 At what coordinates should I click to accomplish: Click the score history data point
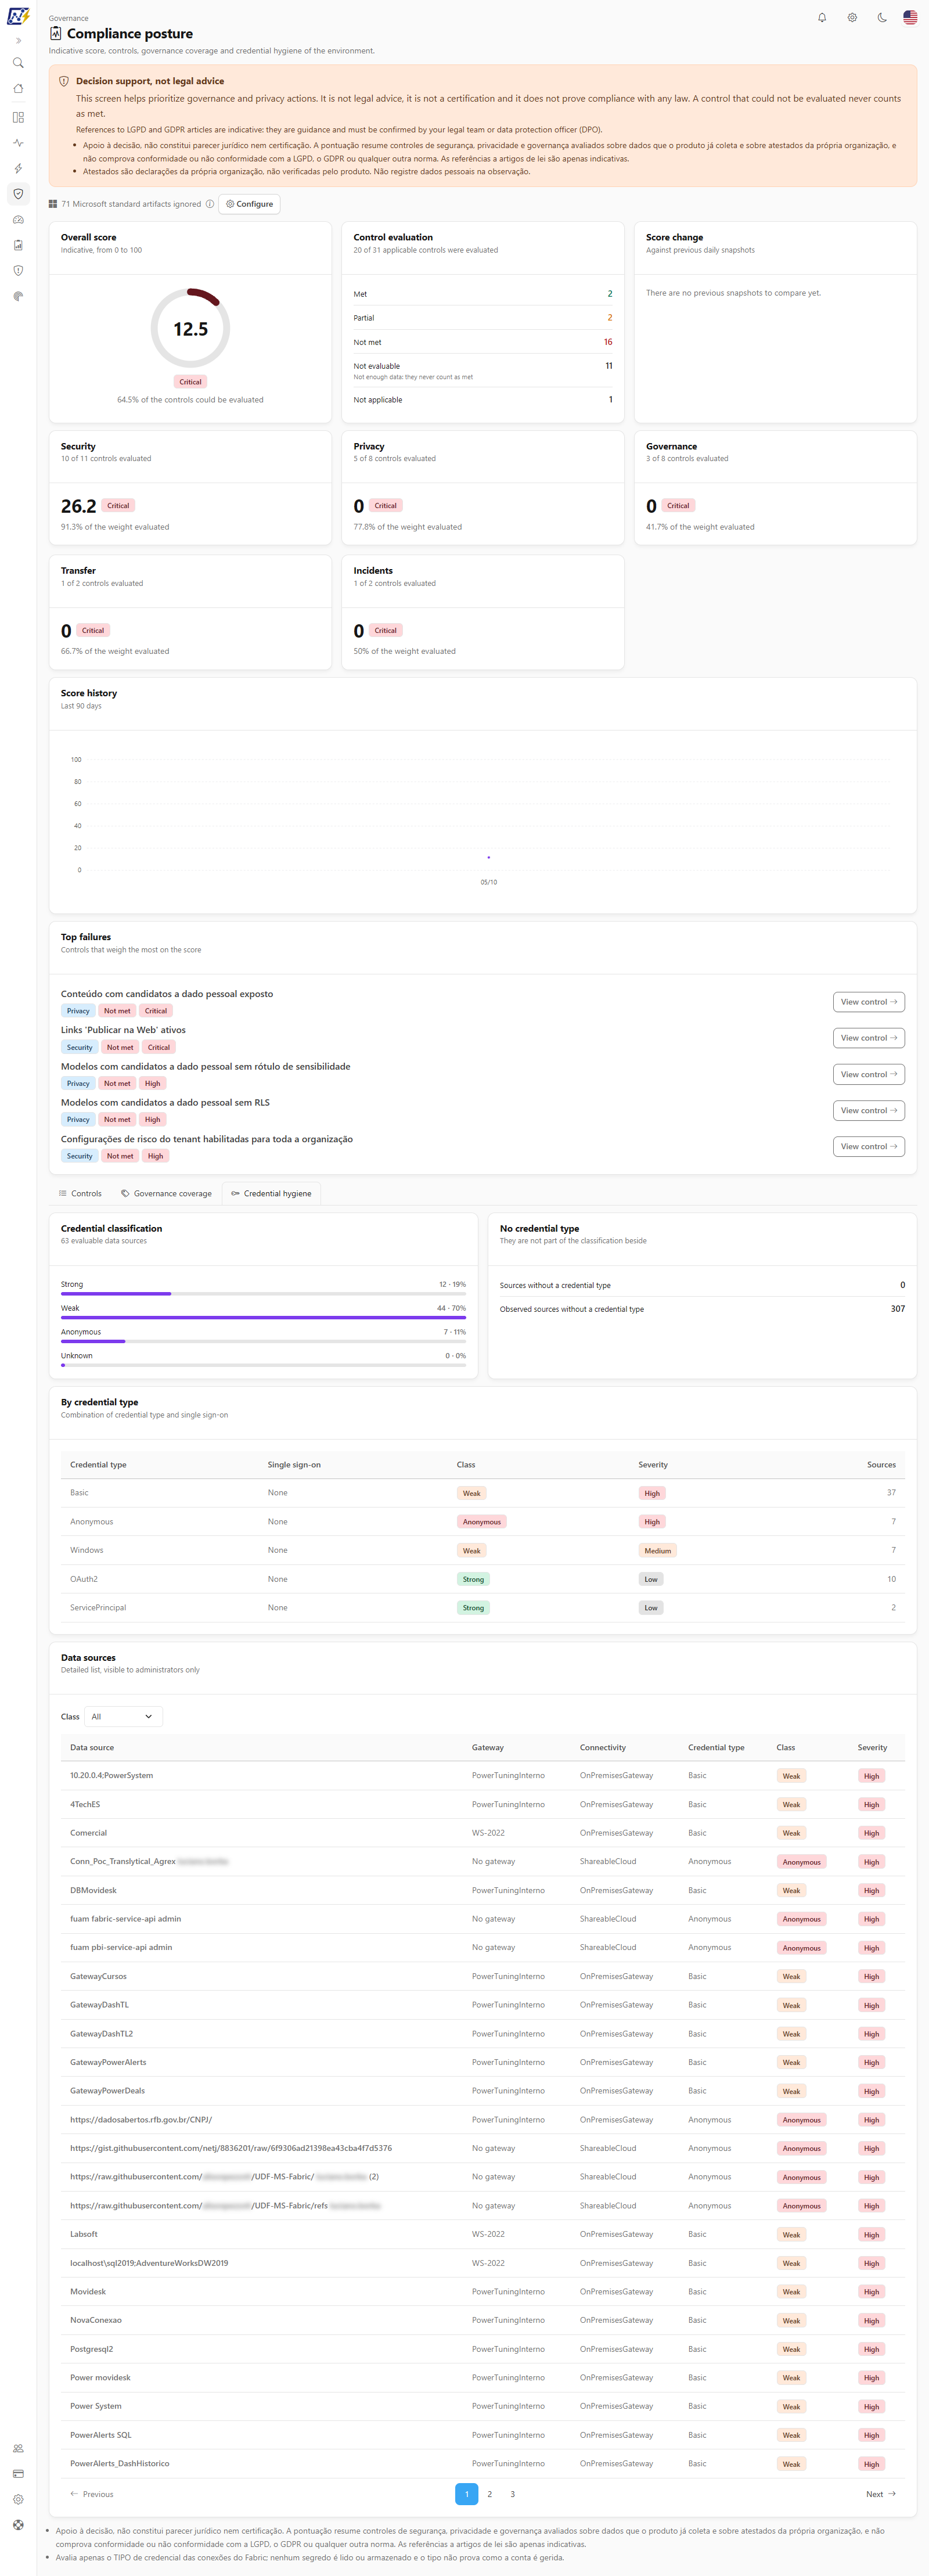[488, 857]
